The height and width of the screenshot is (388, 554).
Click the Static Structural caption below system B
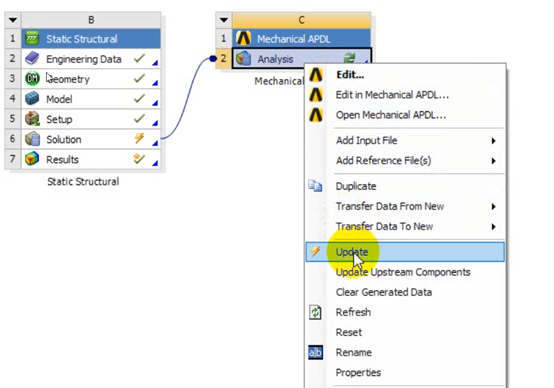tap(83, 182)
